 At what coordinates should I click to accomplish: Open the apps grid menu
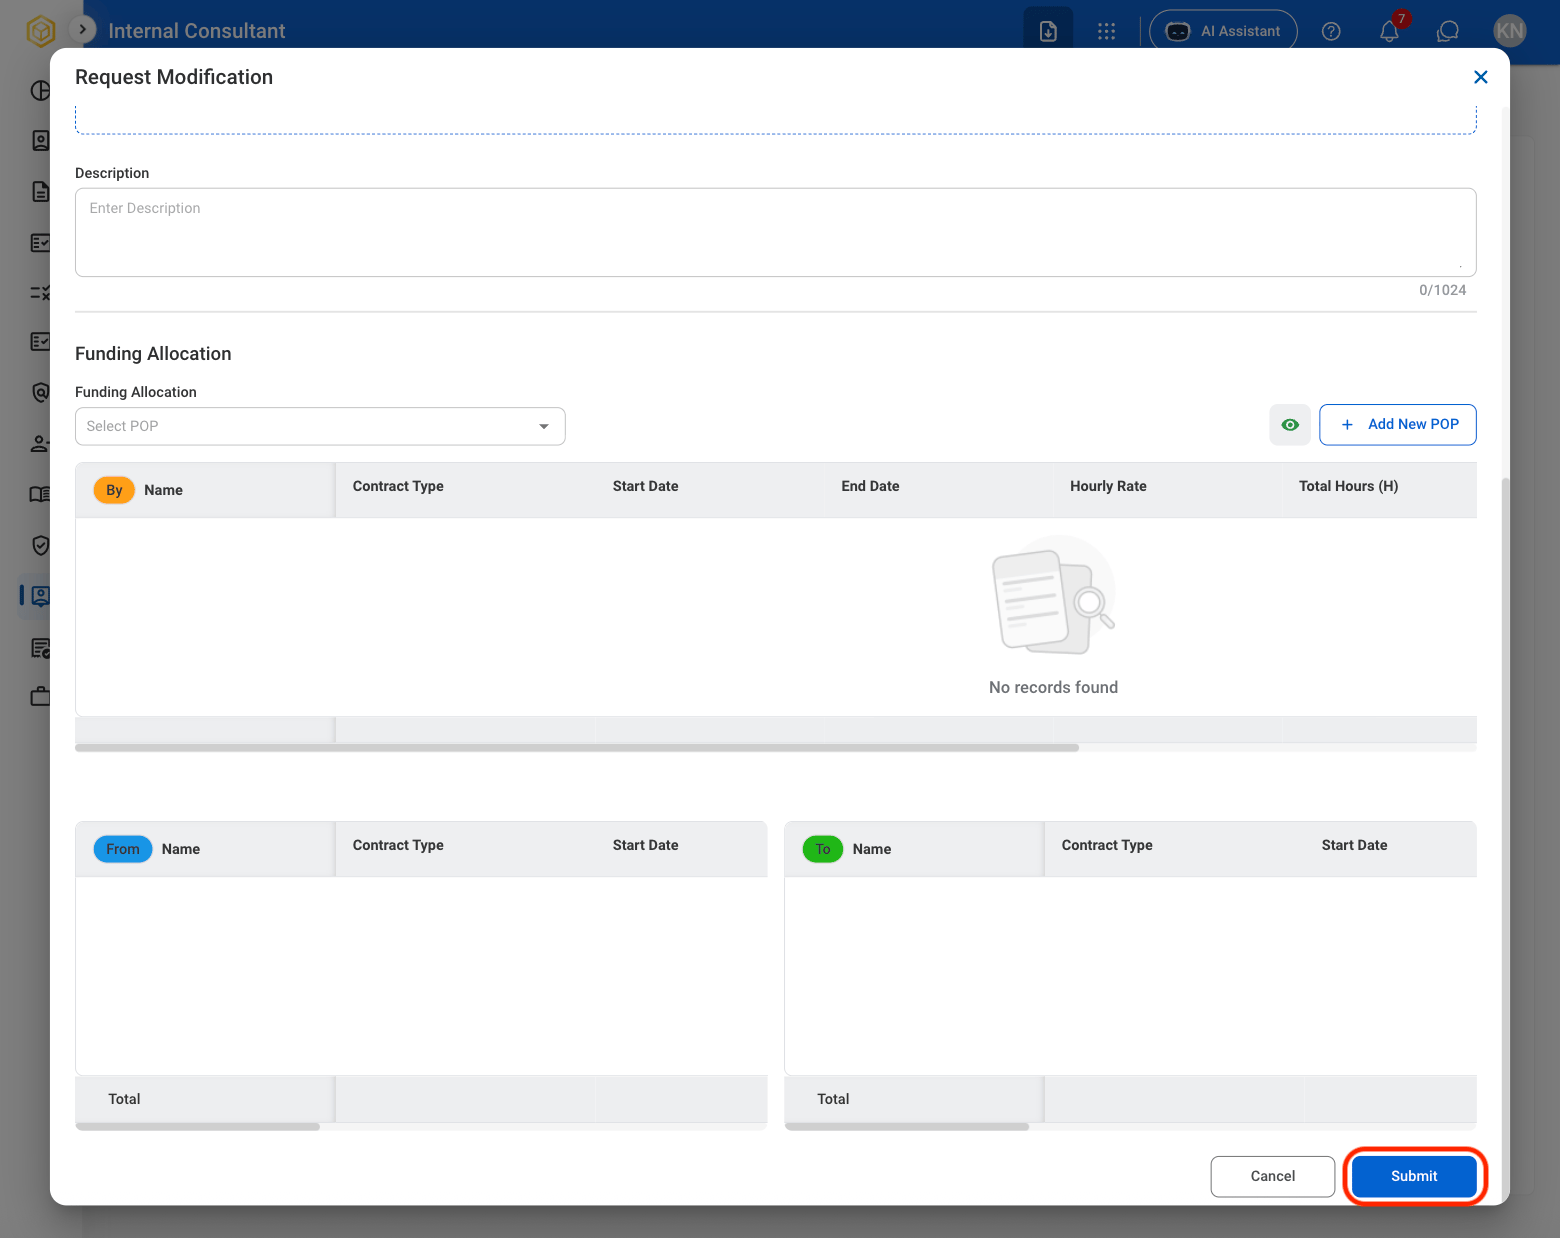(1106, 31)
